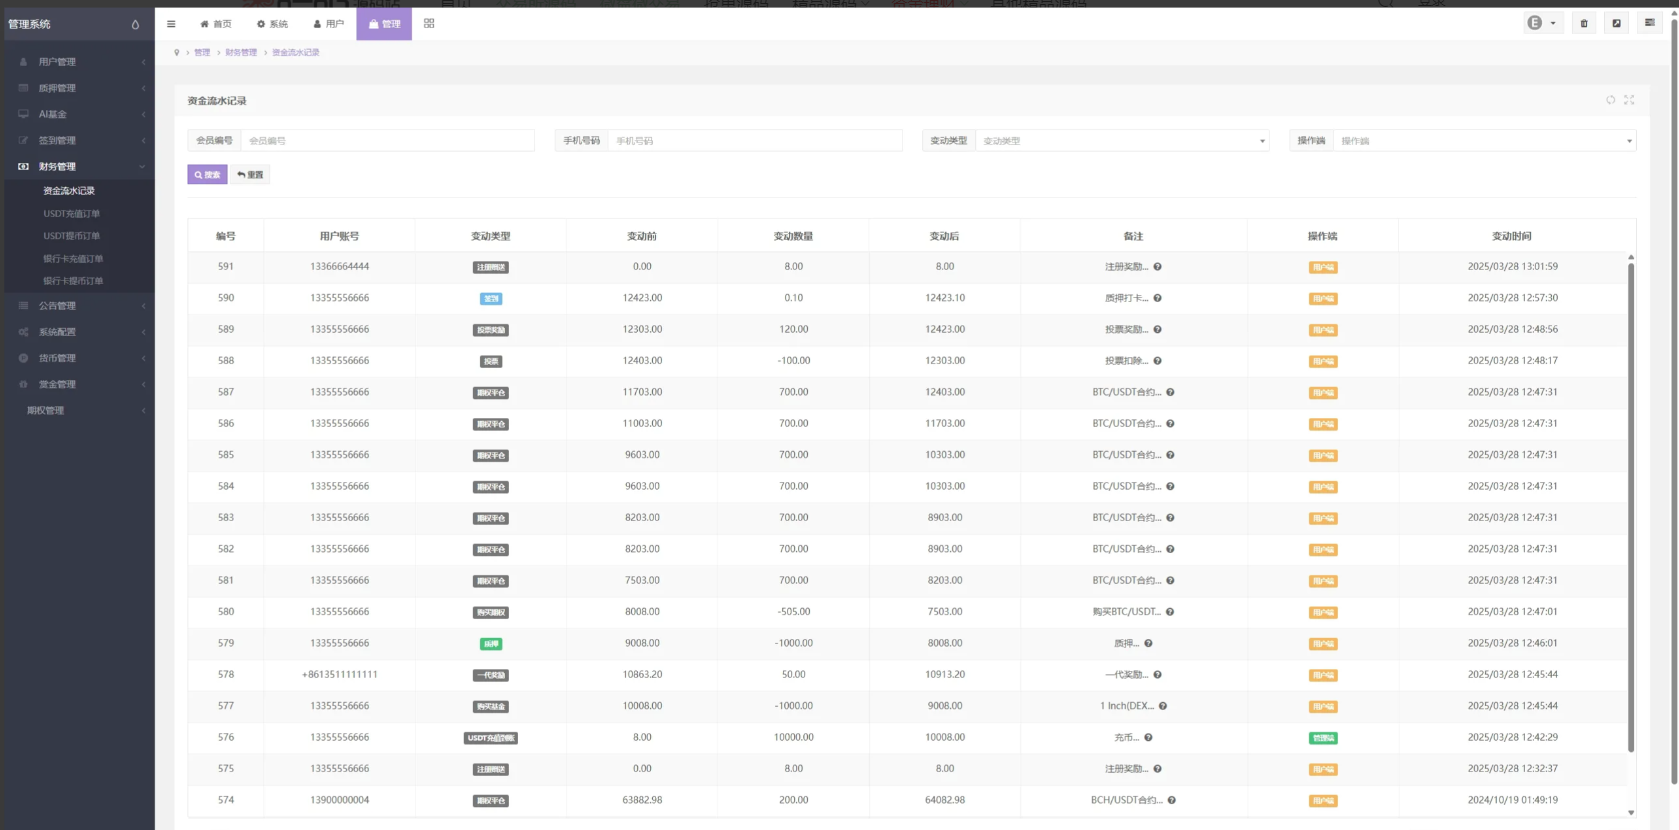Open the user avatar dropdown menu
The height and width of the screenshot is (830, 1679).
[x=1541, y=23]
